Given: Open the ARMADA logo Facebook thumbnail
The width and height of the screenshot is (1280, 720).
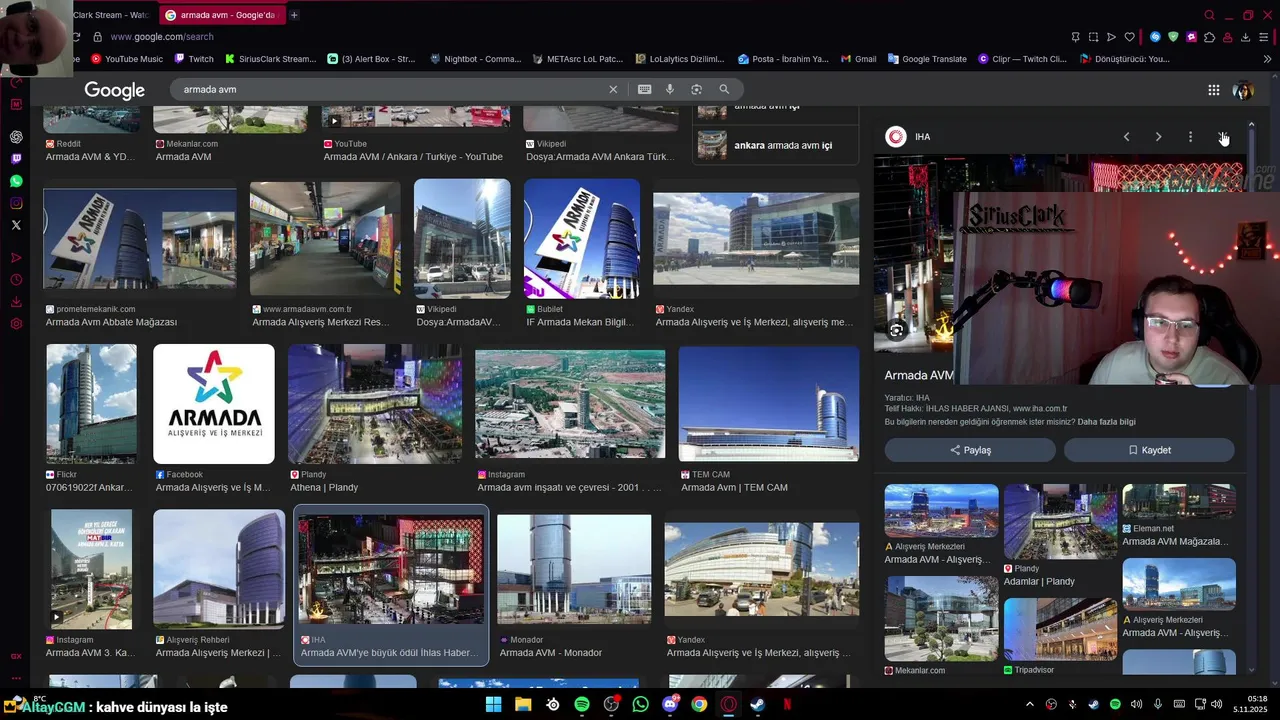Looking at the screenshot, I should click(x=213, y=404).
